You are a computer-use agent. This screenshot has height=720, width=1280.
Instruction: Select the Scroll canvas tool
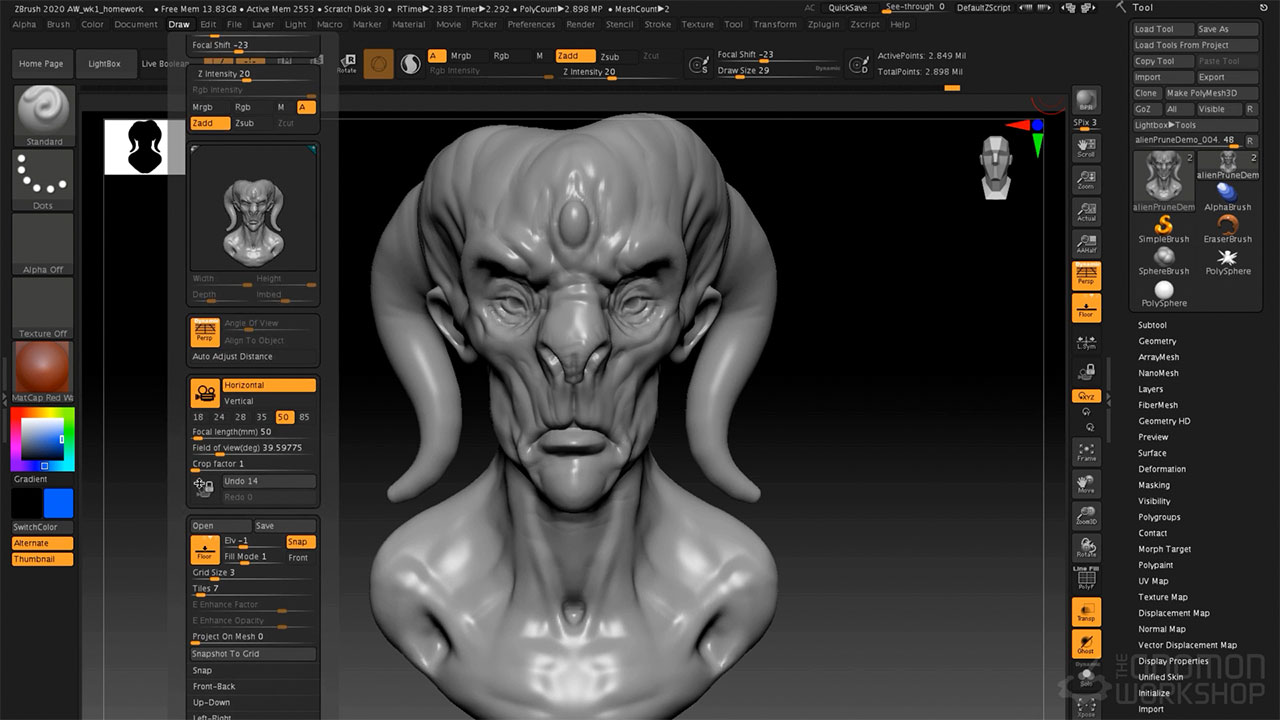[x=1086, y=148]
